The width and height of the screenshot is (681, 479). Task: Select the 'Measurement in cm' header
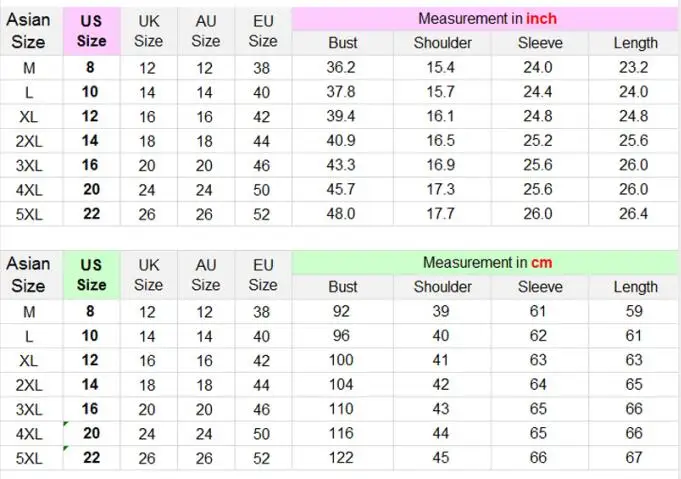(487, 263)
